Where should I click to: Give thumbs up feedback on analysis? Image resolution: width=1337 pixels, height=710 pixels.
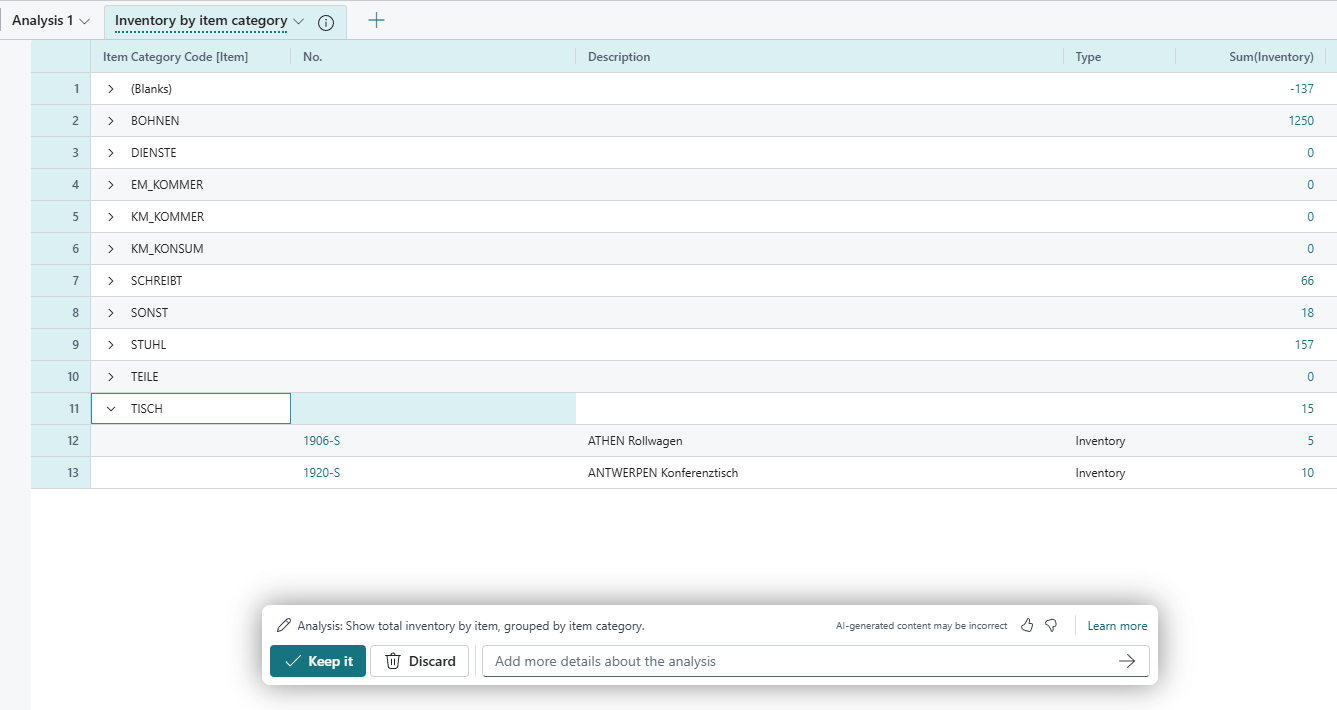(1027, 626)
